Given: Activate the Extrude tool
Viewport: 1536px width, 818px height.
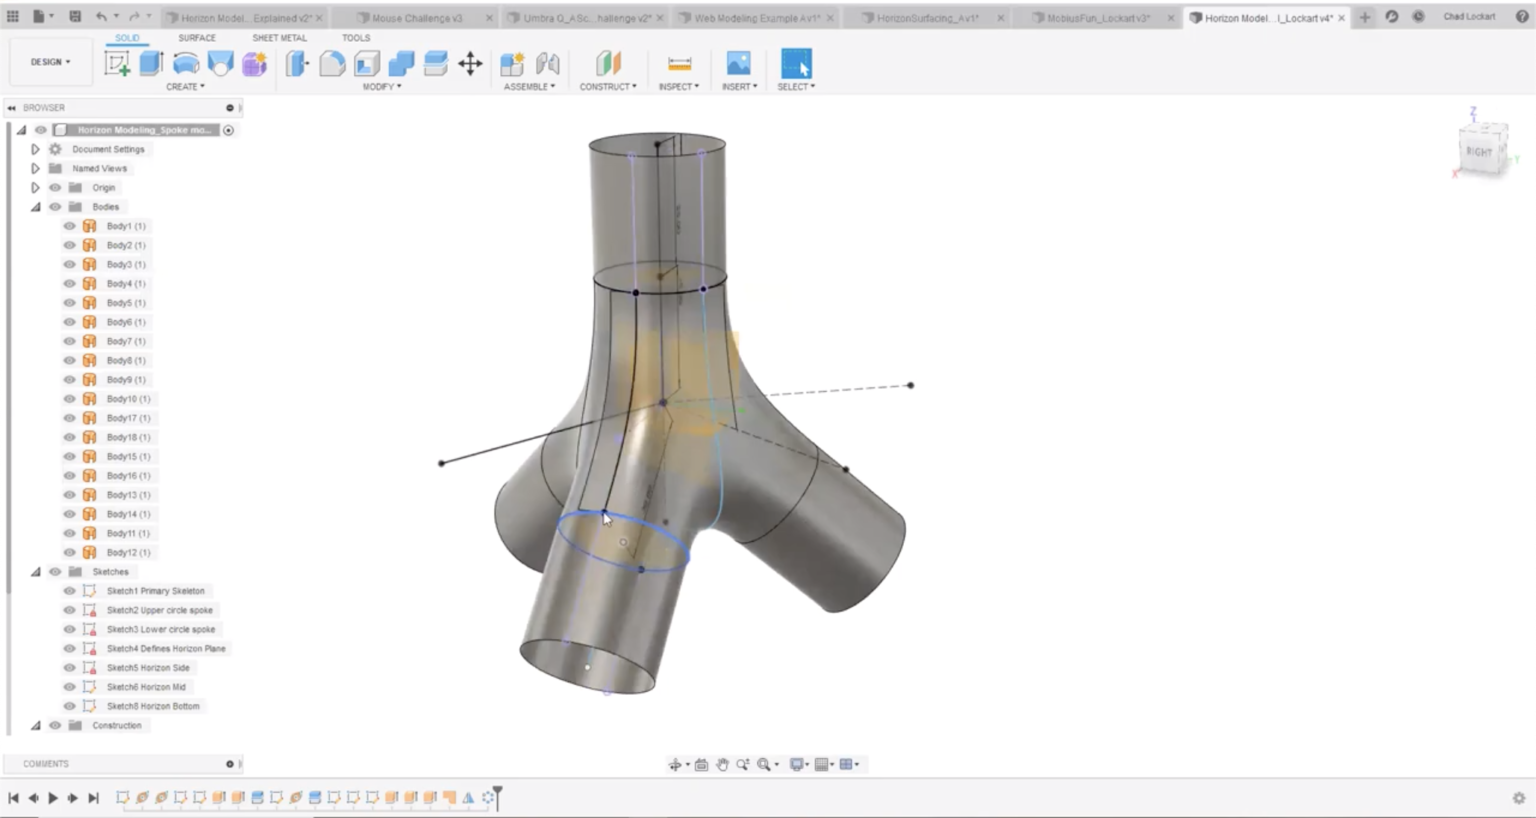Looking at the screenshot, I should tap(151, 63).
